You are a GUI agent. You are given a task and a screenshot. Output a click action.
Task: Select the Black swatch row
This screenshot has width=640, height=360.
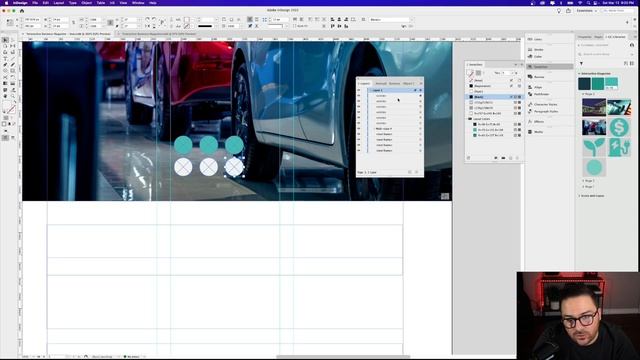[494, 97]
